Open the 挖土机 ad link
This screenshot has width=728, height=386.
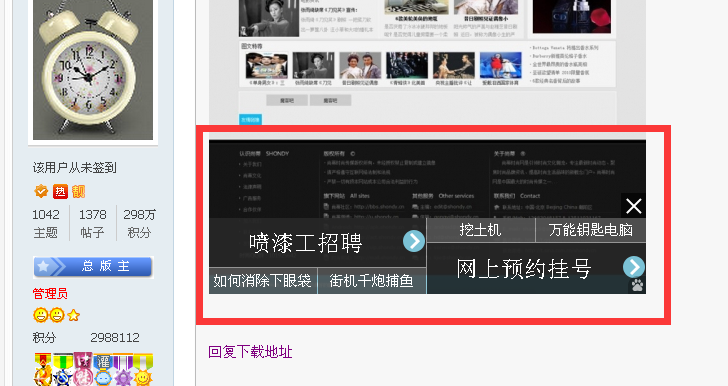click(x=481, y=230)
